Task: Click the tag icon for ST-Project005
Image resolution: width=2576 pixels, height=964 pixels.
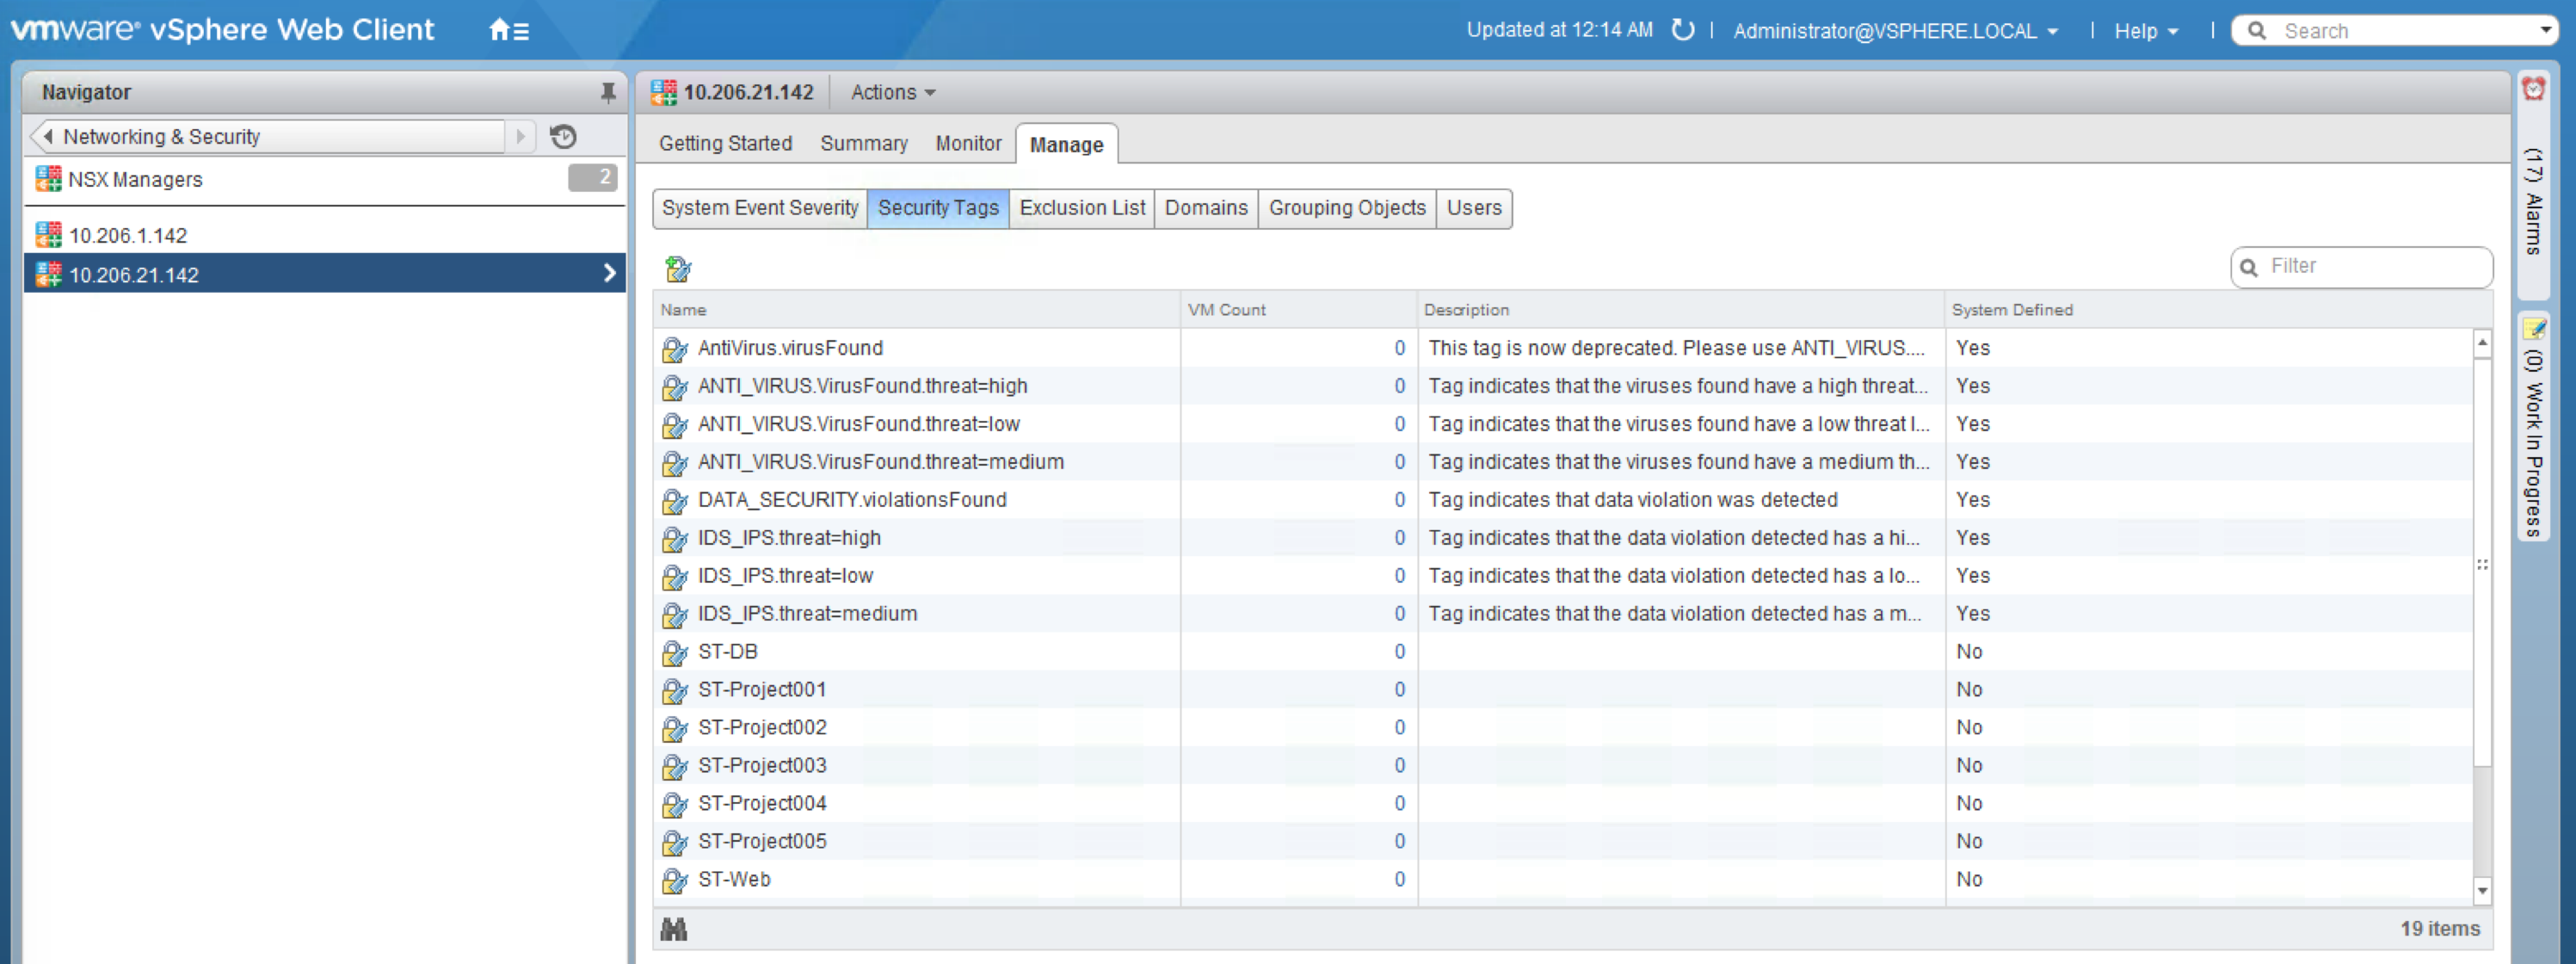Action: 675,843
